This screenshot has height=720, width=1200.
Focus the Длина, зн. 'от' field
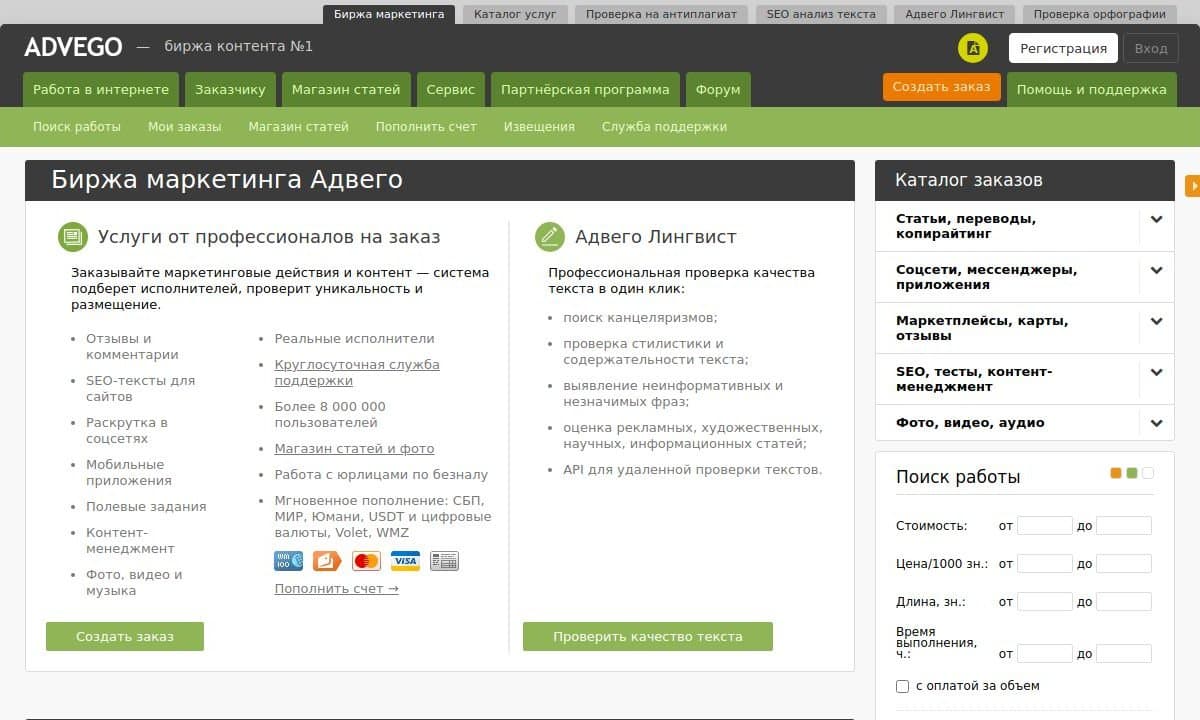pyautogui.click(x=1045, y=602)
